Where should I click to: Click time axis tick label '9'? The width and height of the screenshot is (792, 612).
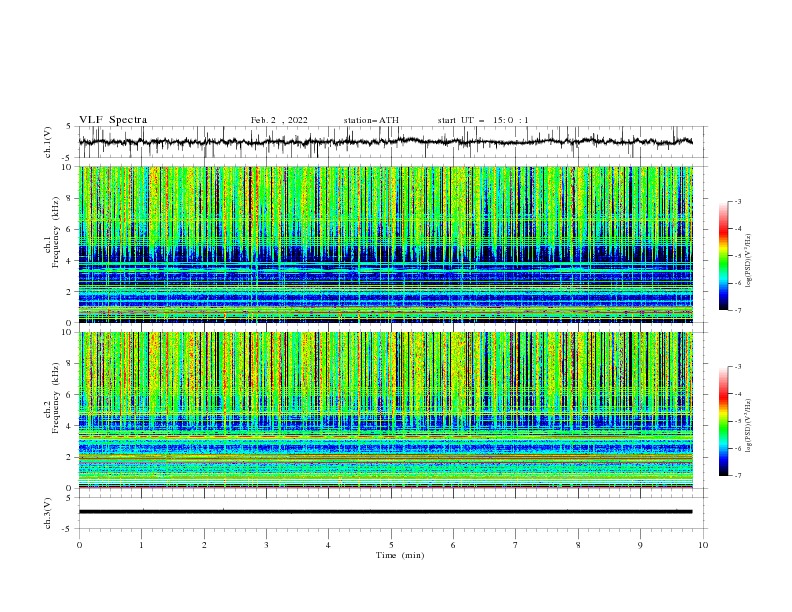coord(640,545)
